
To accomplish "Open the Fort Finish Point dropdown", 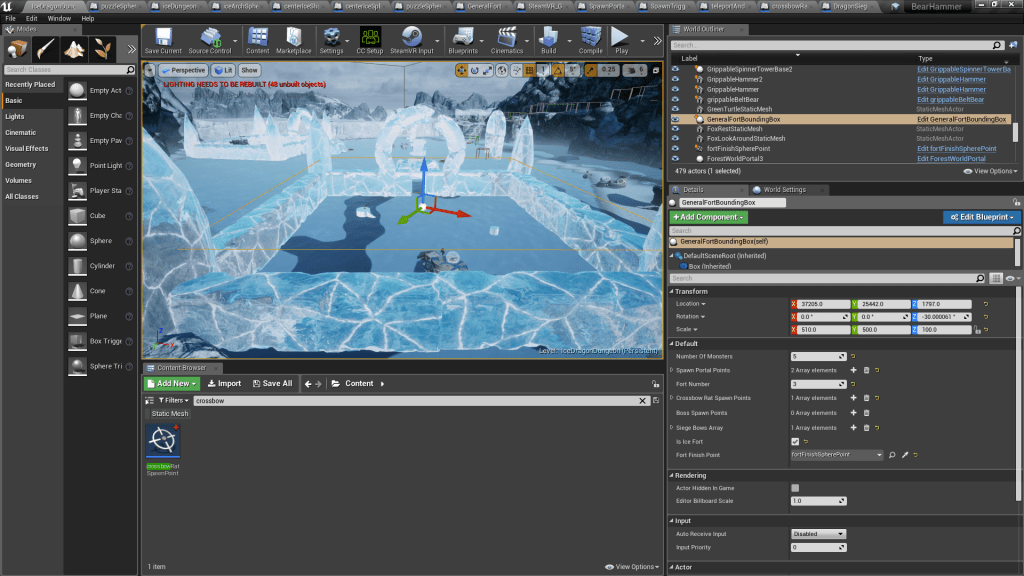I will pos(836,455).
